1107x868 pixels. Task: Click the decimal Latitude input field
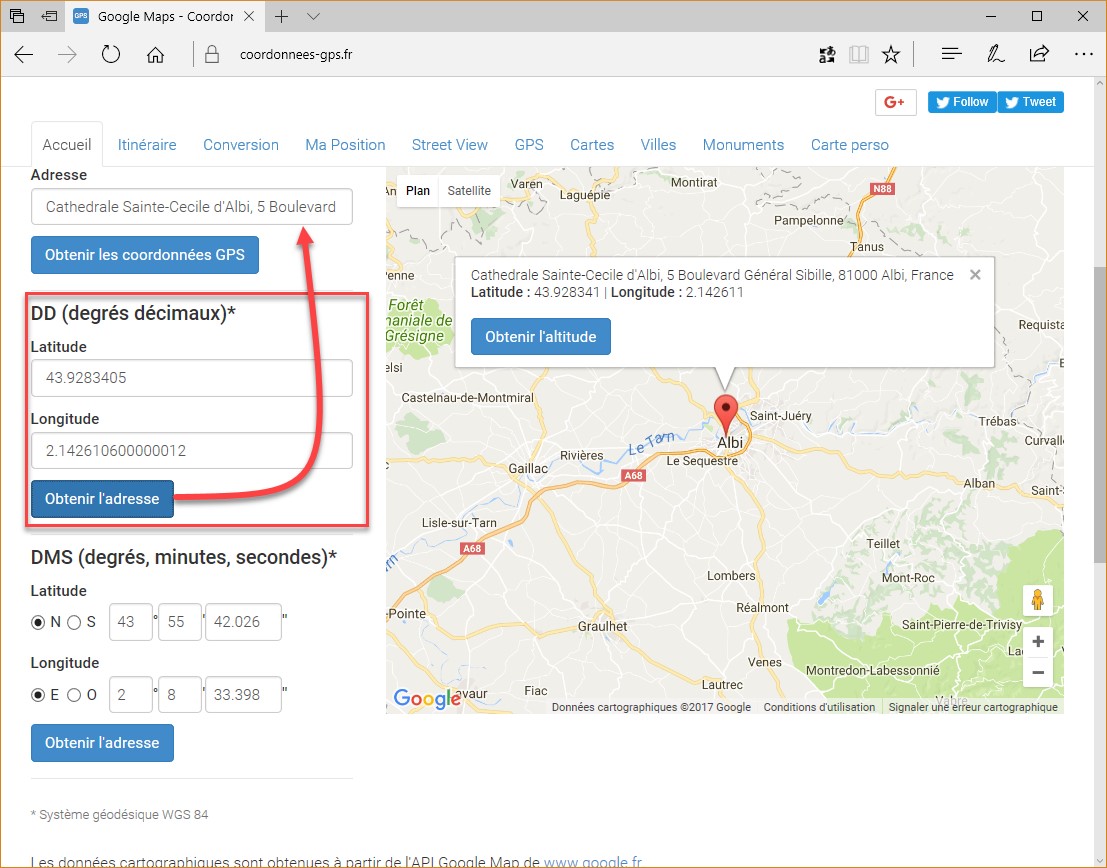tap(192, 378)
